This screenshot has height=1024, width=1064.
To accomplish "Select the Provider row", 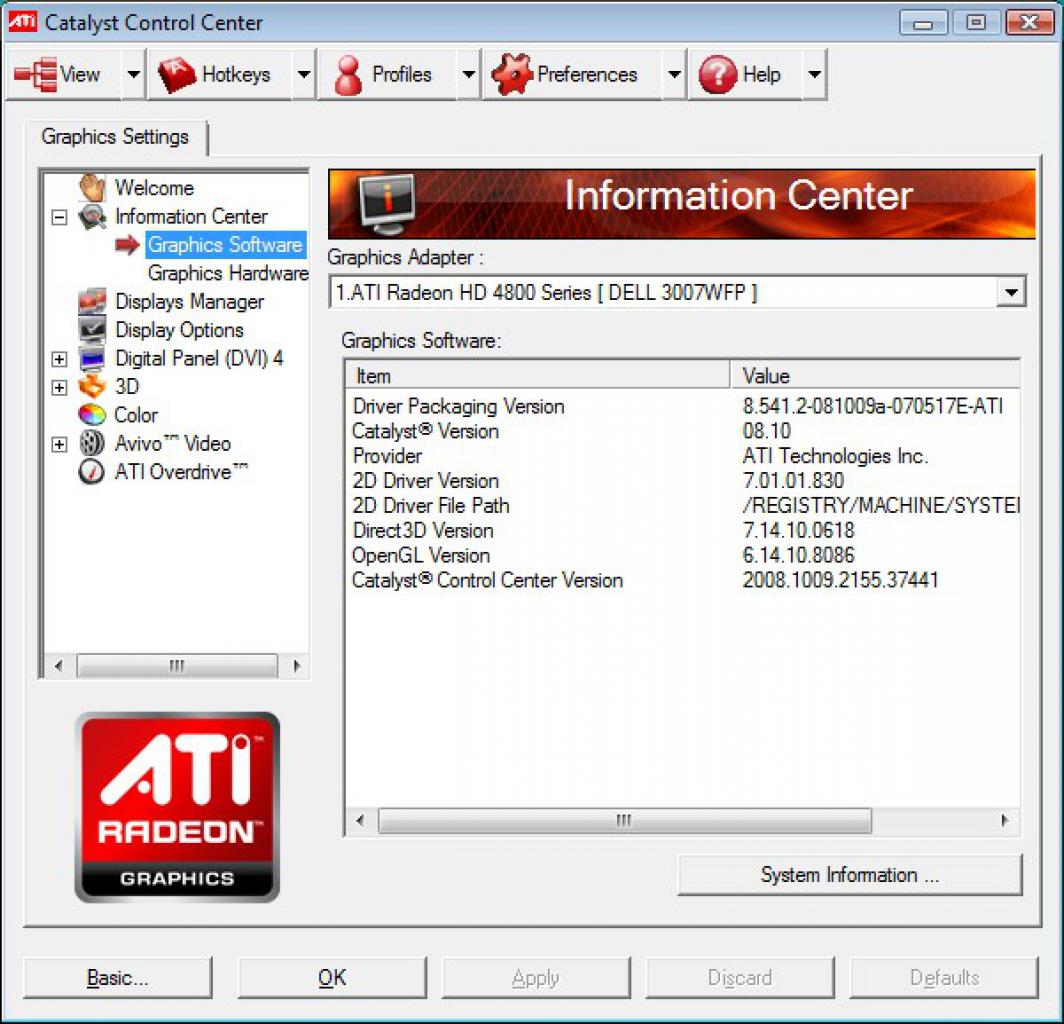I will point(683,456).
